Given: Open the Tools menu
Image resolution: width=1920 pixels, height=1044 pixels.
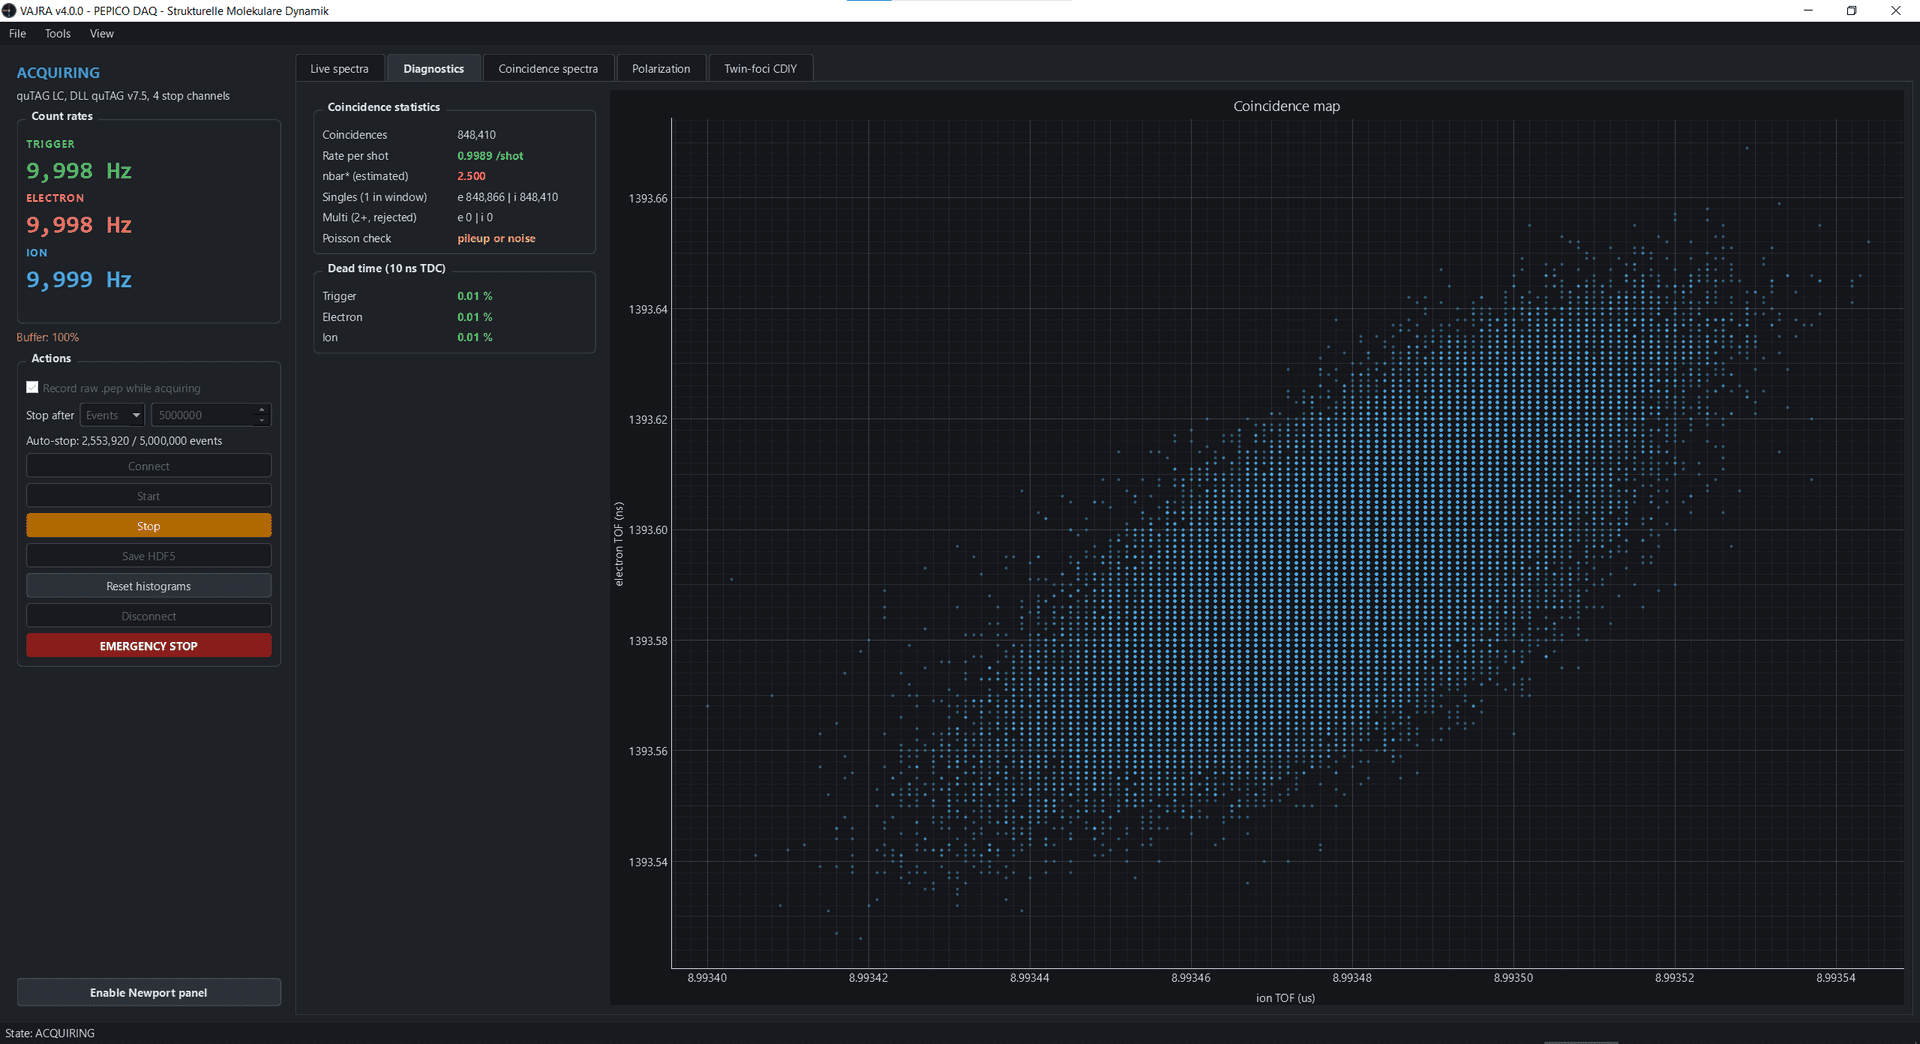Looking at the screenshot, I should (x=58, y=34).
